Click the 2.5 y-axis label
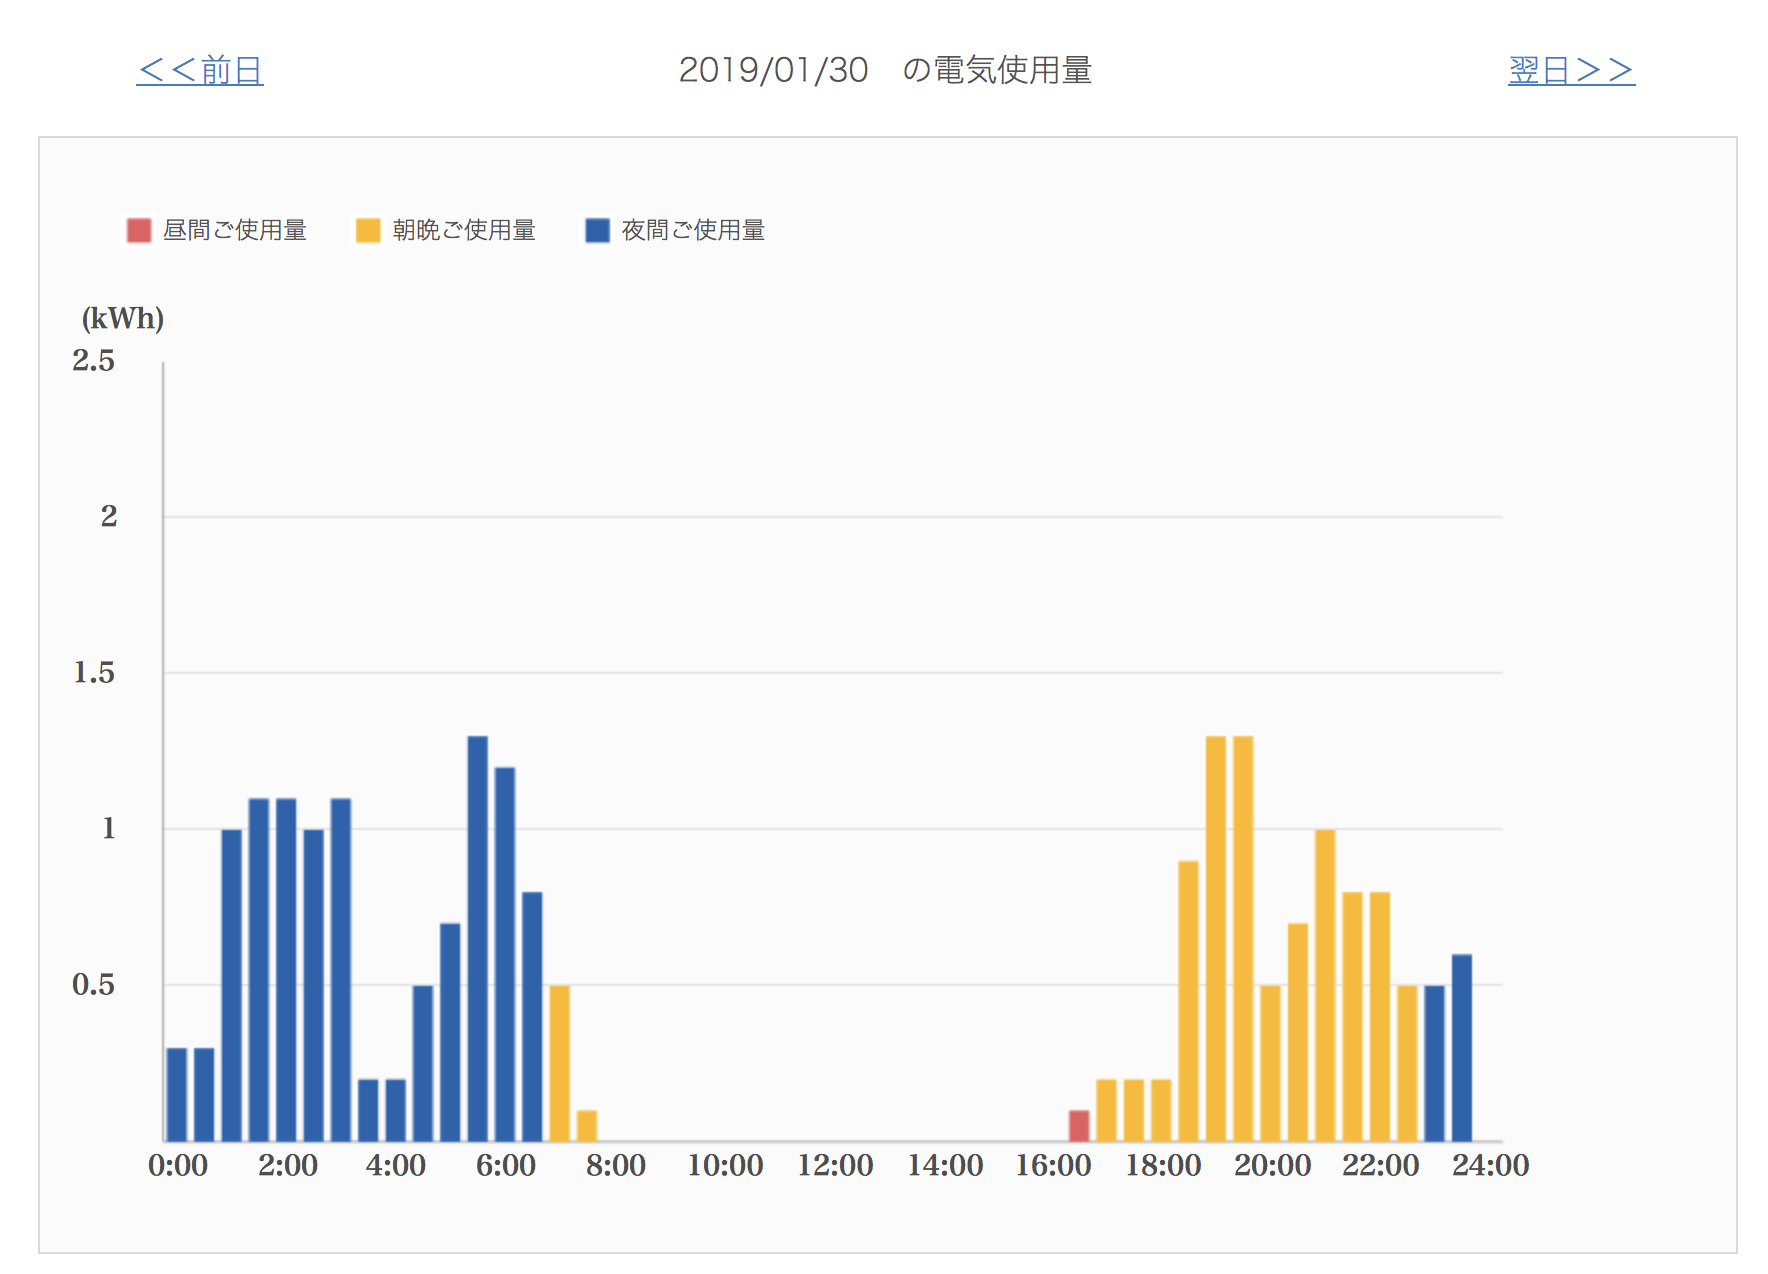This screenshot has height=1274, width=1768. pyautogui.click(x=93, y=361)
